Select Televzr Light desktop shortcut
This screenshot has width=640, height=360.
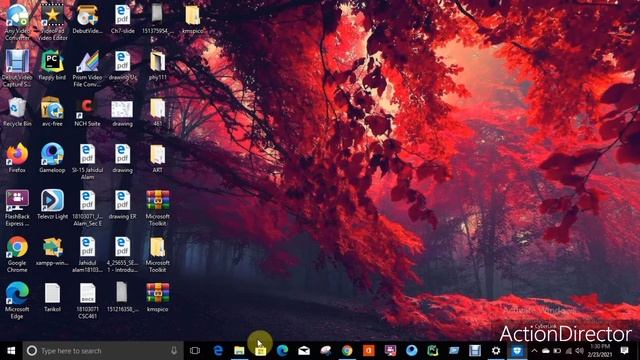(x=52, y=205)
